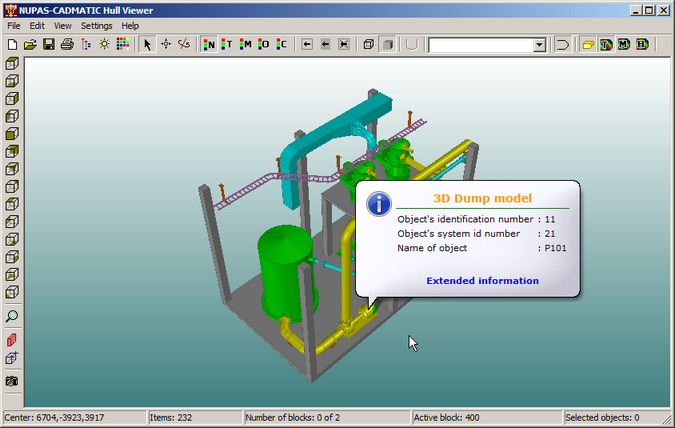Toggle the O color mode button
675x428 pixels.
[x=263, y=44]
